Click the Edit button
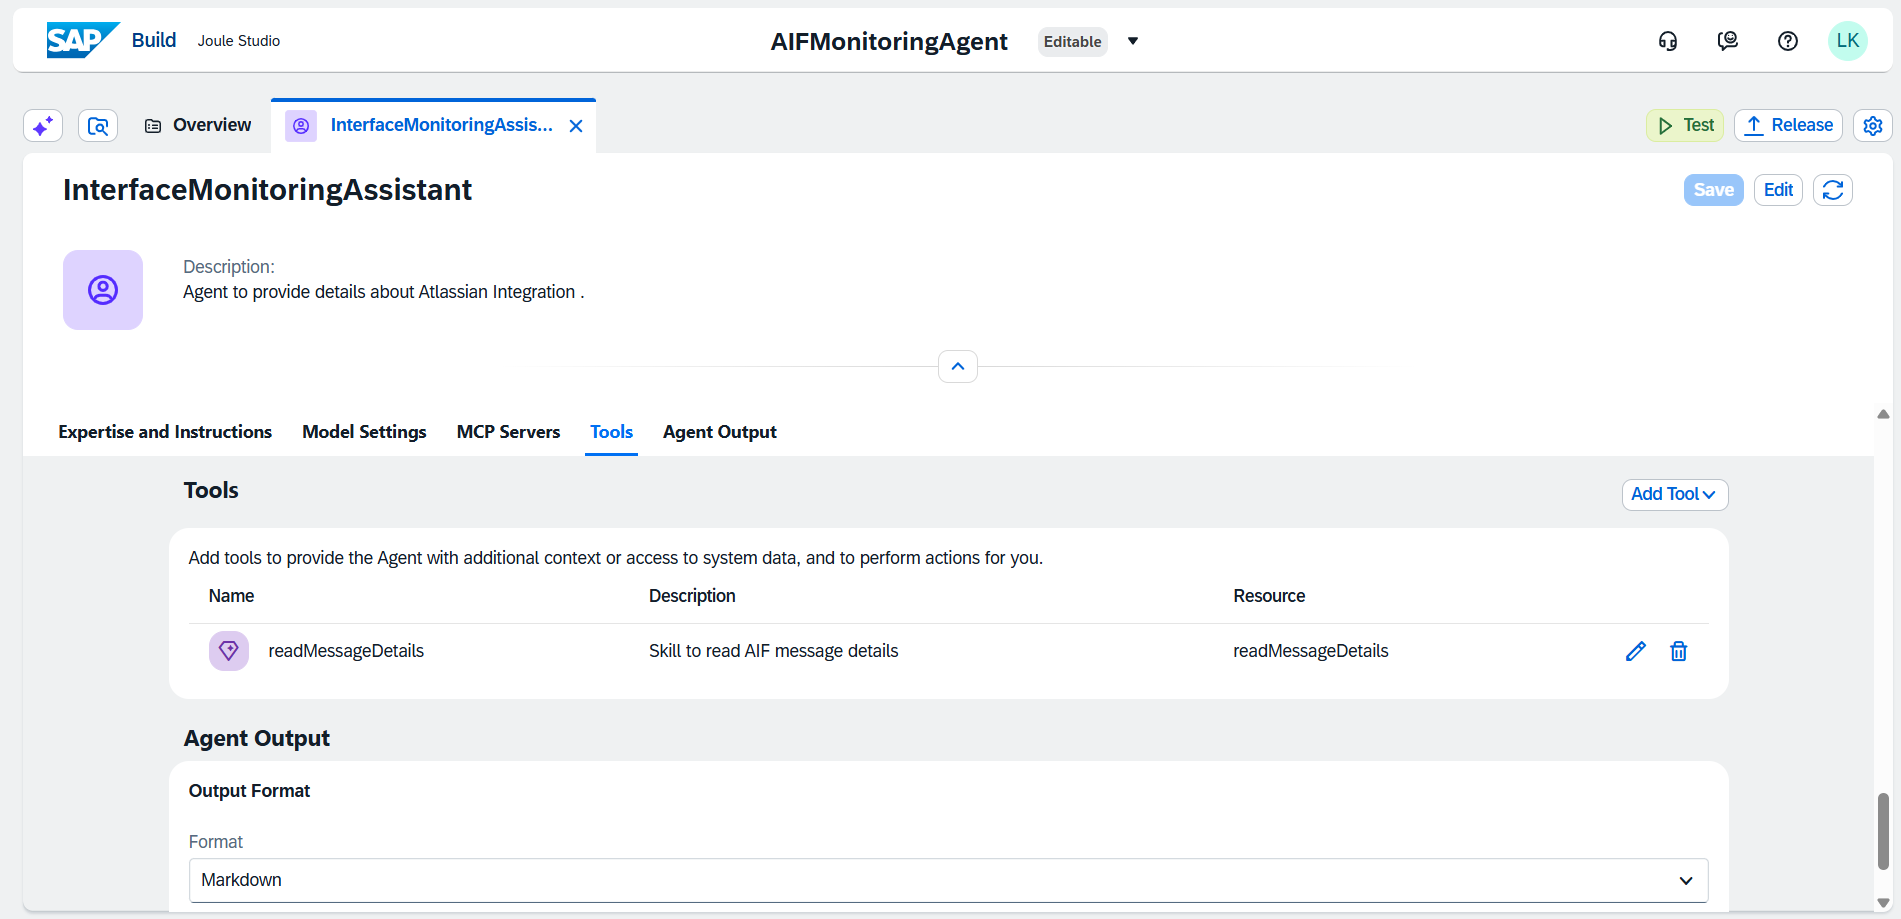Viewport: 1901px width, 919px height. pyautogui.click(x=1778, y=190)
